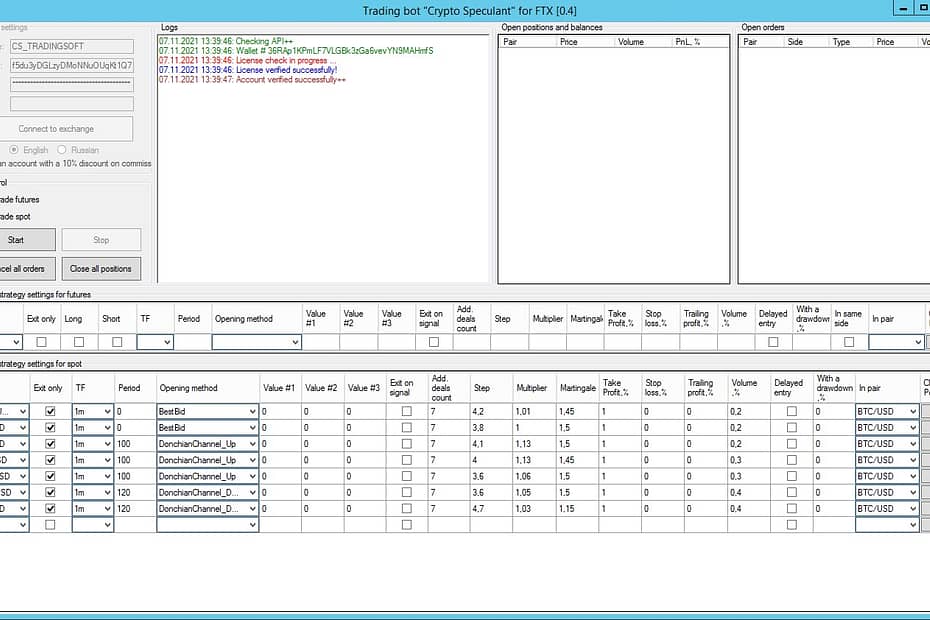Uncheck Exit only in spot row with step 4,2
The height and width of the screenshot is (620, 930).
[x=50, y=411]
